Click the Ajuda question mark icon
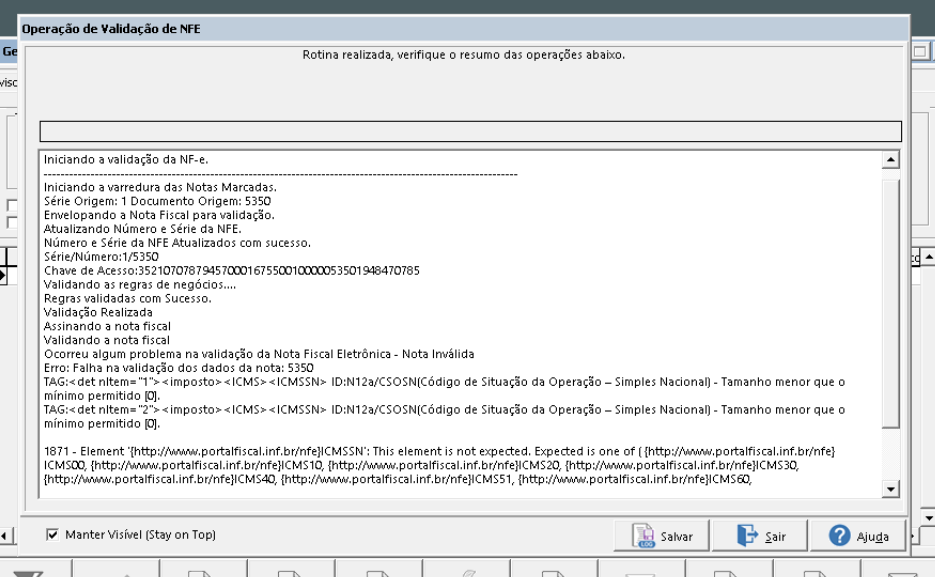 pos(840,535)
